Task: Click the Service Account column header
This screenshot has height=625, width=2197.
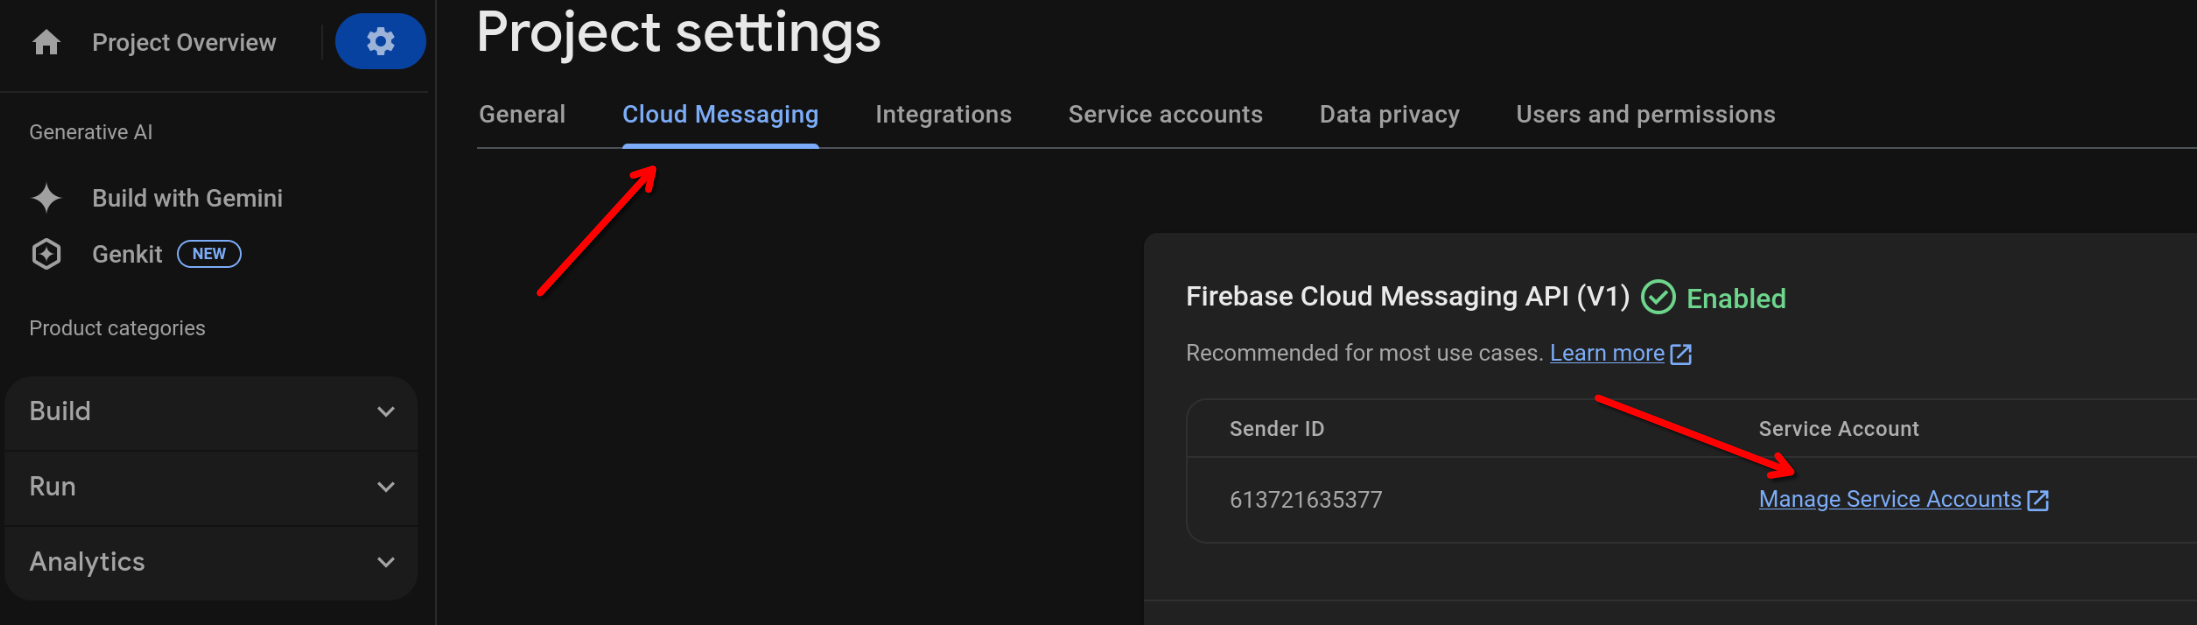Action: pyautogui.click(x=1839, y=429)
